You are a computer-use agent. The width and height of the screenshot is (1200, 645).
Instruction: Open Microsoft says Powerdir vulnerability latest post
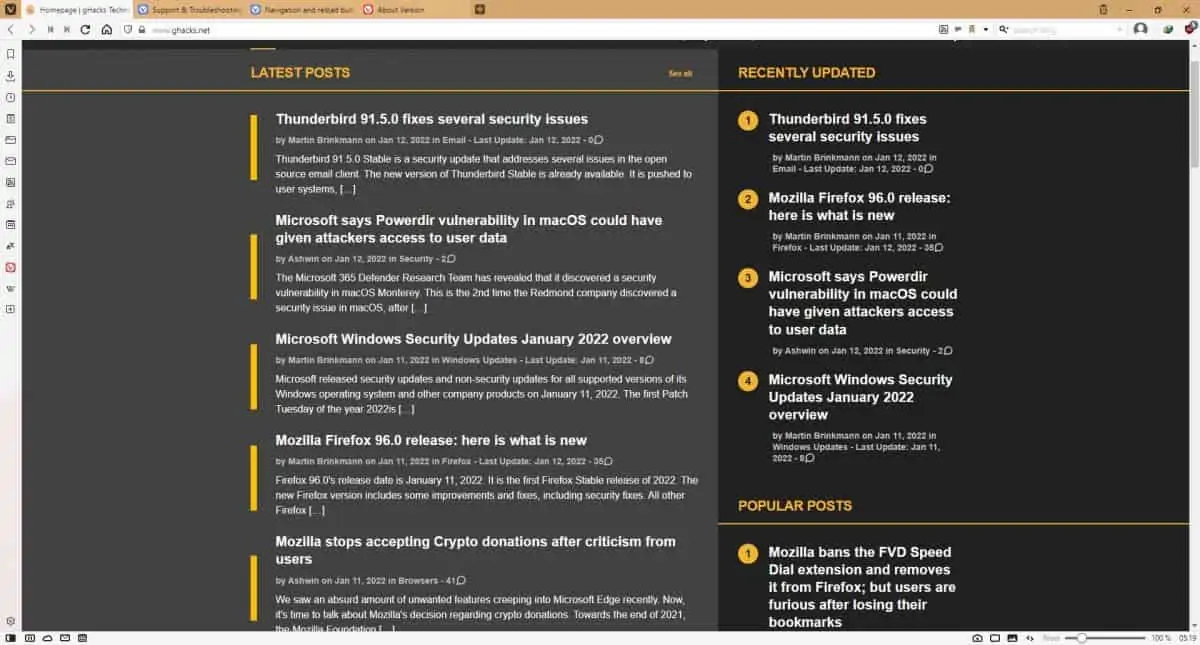pos(469,229)
